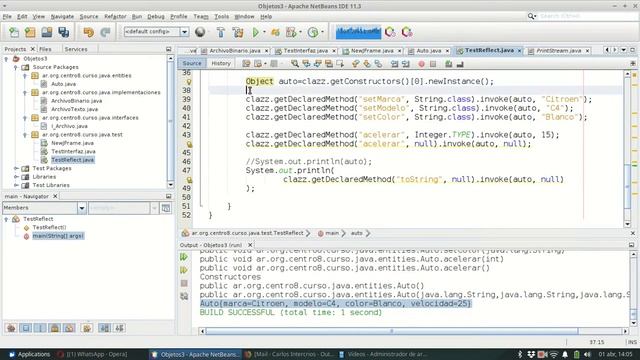This screenshot has height=360, width=640.
Task: Close the PrintStream.java tab
Action: (x=587, y=51)
